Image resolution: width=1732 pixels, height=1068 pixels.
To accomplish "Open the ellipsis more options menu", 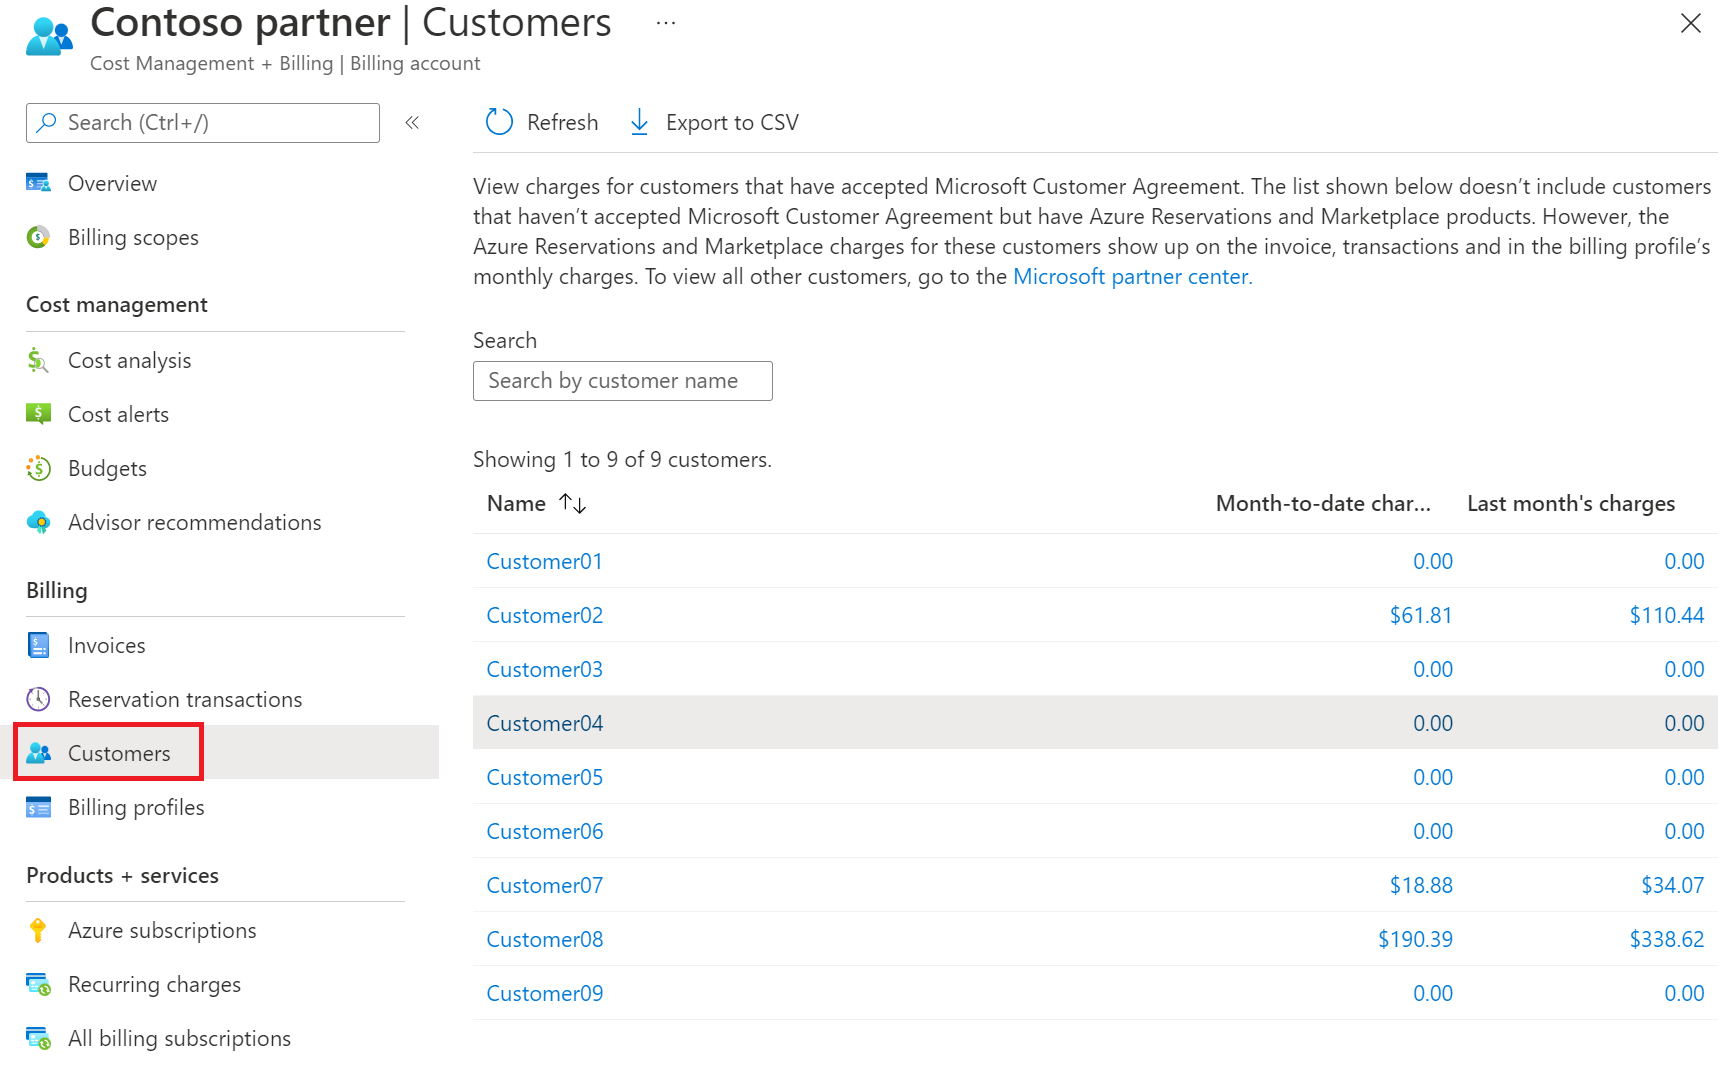I will (x=666, y=22).
